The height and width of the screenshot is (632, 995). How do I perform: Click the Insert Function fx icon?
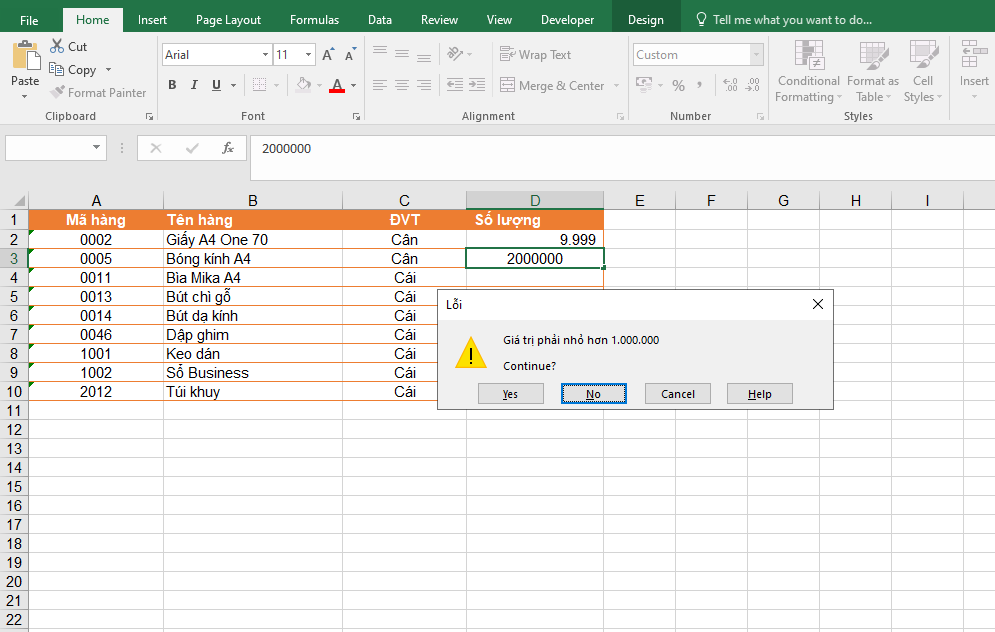(228, 148)
